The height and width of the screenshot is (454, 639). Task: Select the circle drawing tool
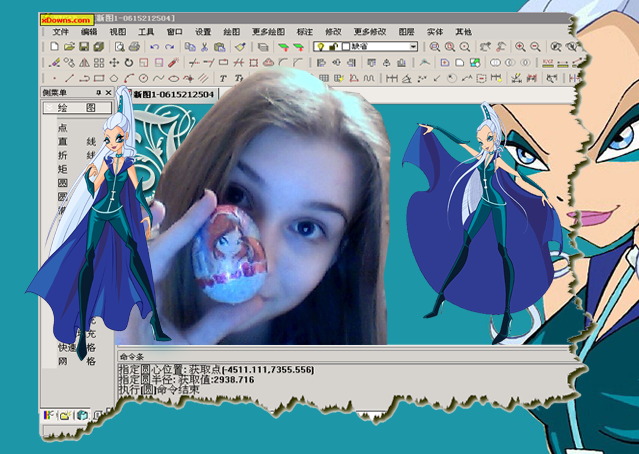143,78
